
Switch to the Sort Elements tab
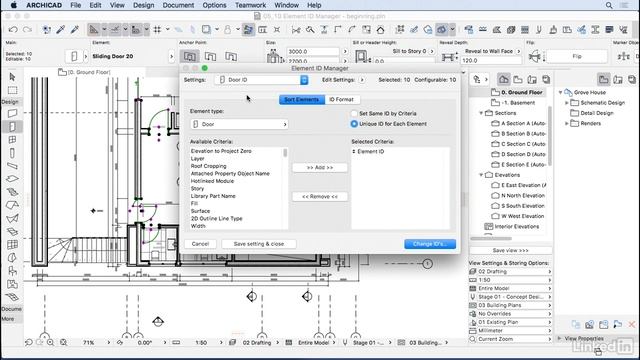point(302,100)
